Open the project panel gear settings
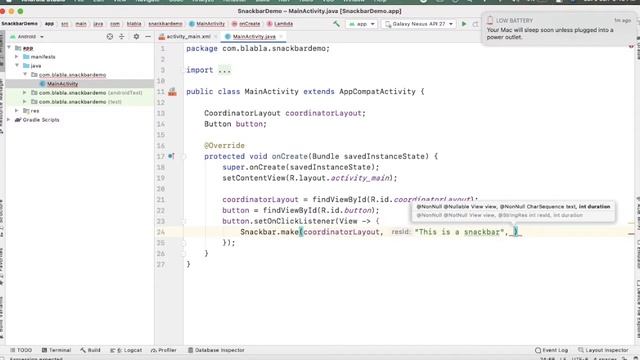The width and height of the screenshot is (640, 360). tap(136, 37)
